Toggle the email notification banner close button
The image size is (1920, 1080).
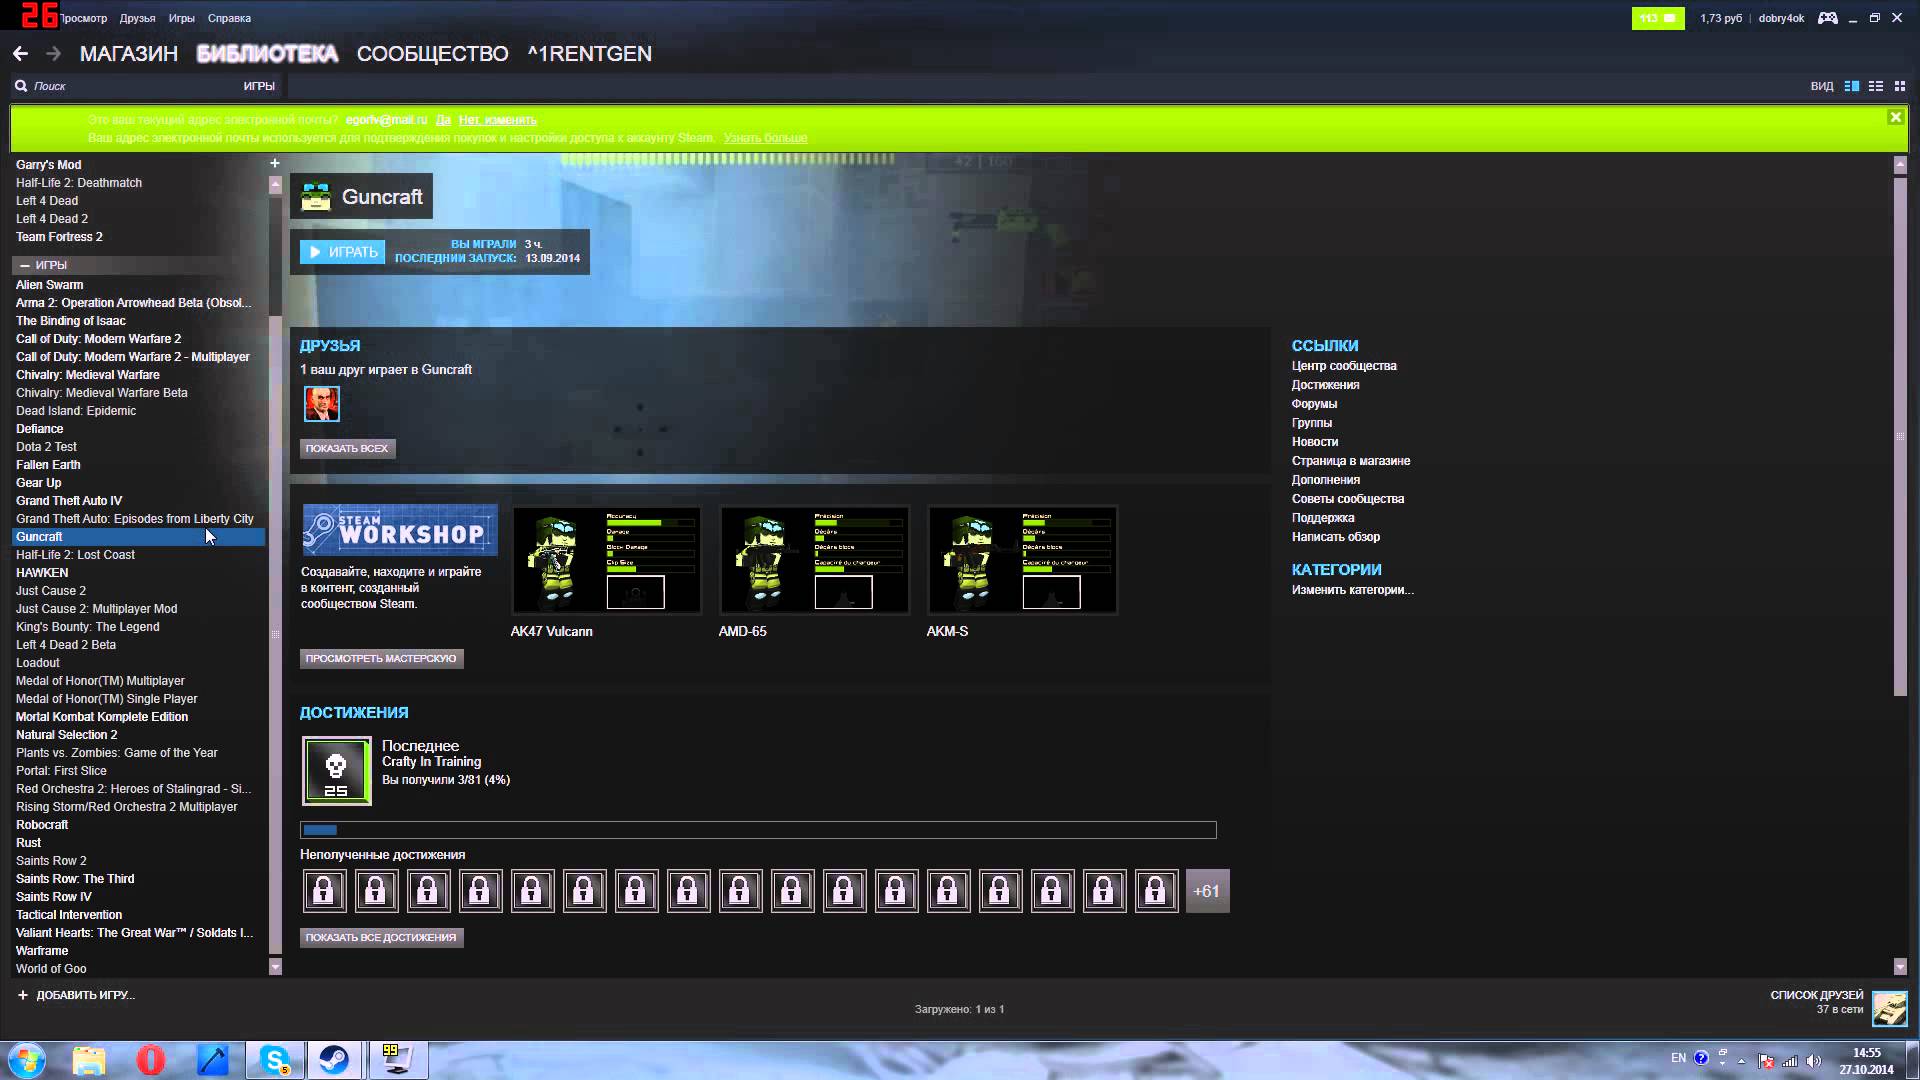point(1896,116)
